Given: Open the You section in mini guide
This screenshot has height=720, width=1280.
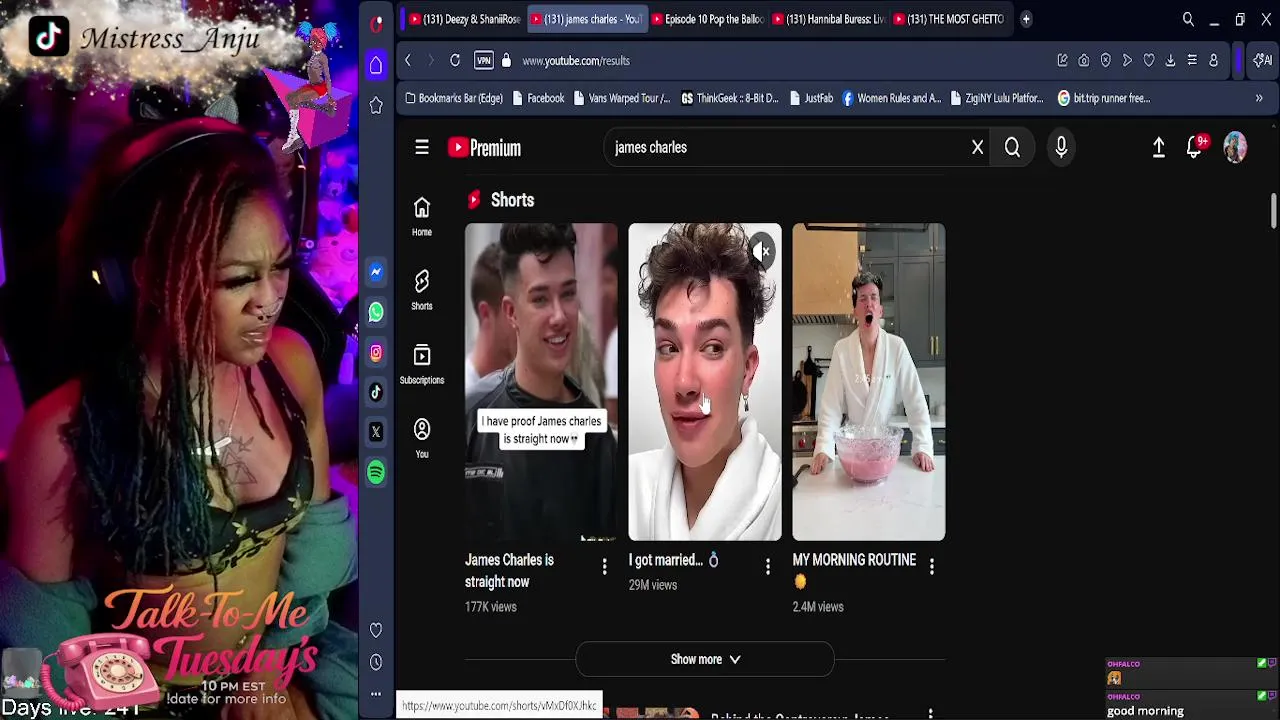Looking at the screenshot, I should click(422, 438).
